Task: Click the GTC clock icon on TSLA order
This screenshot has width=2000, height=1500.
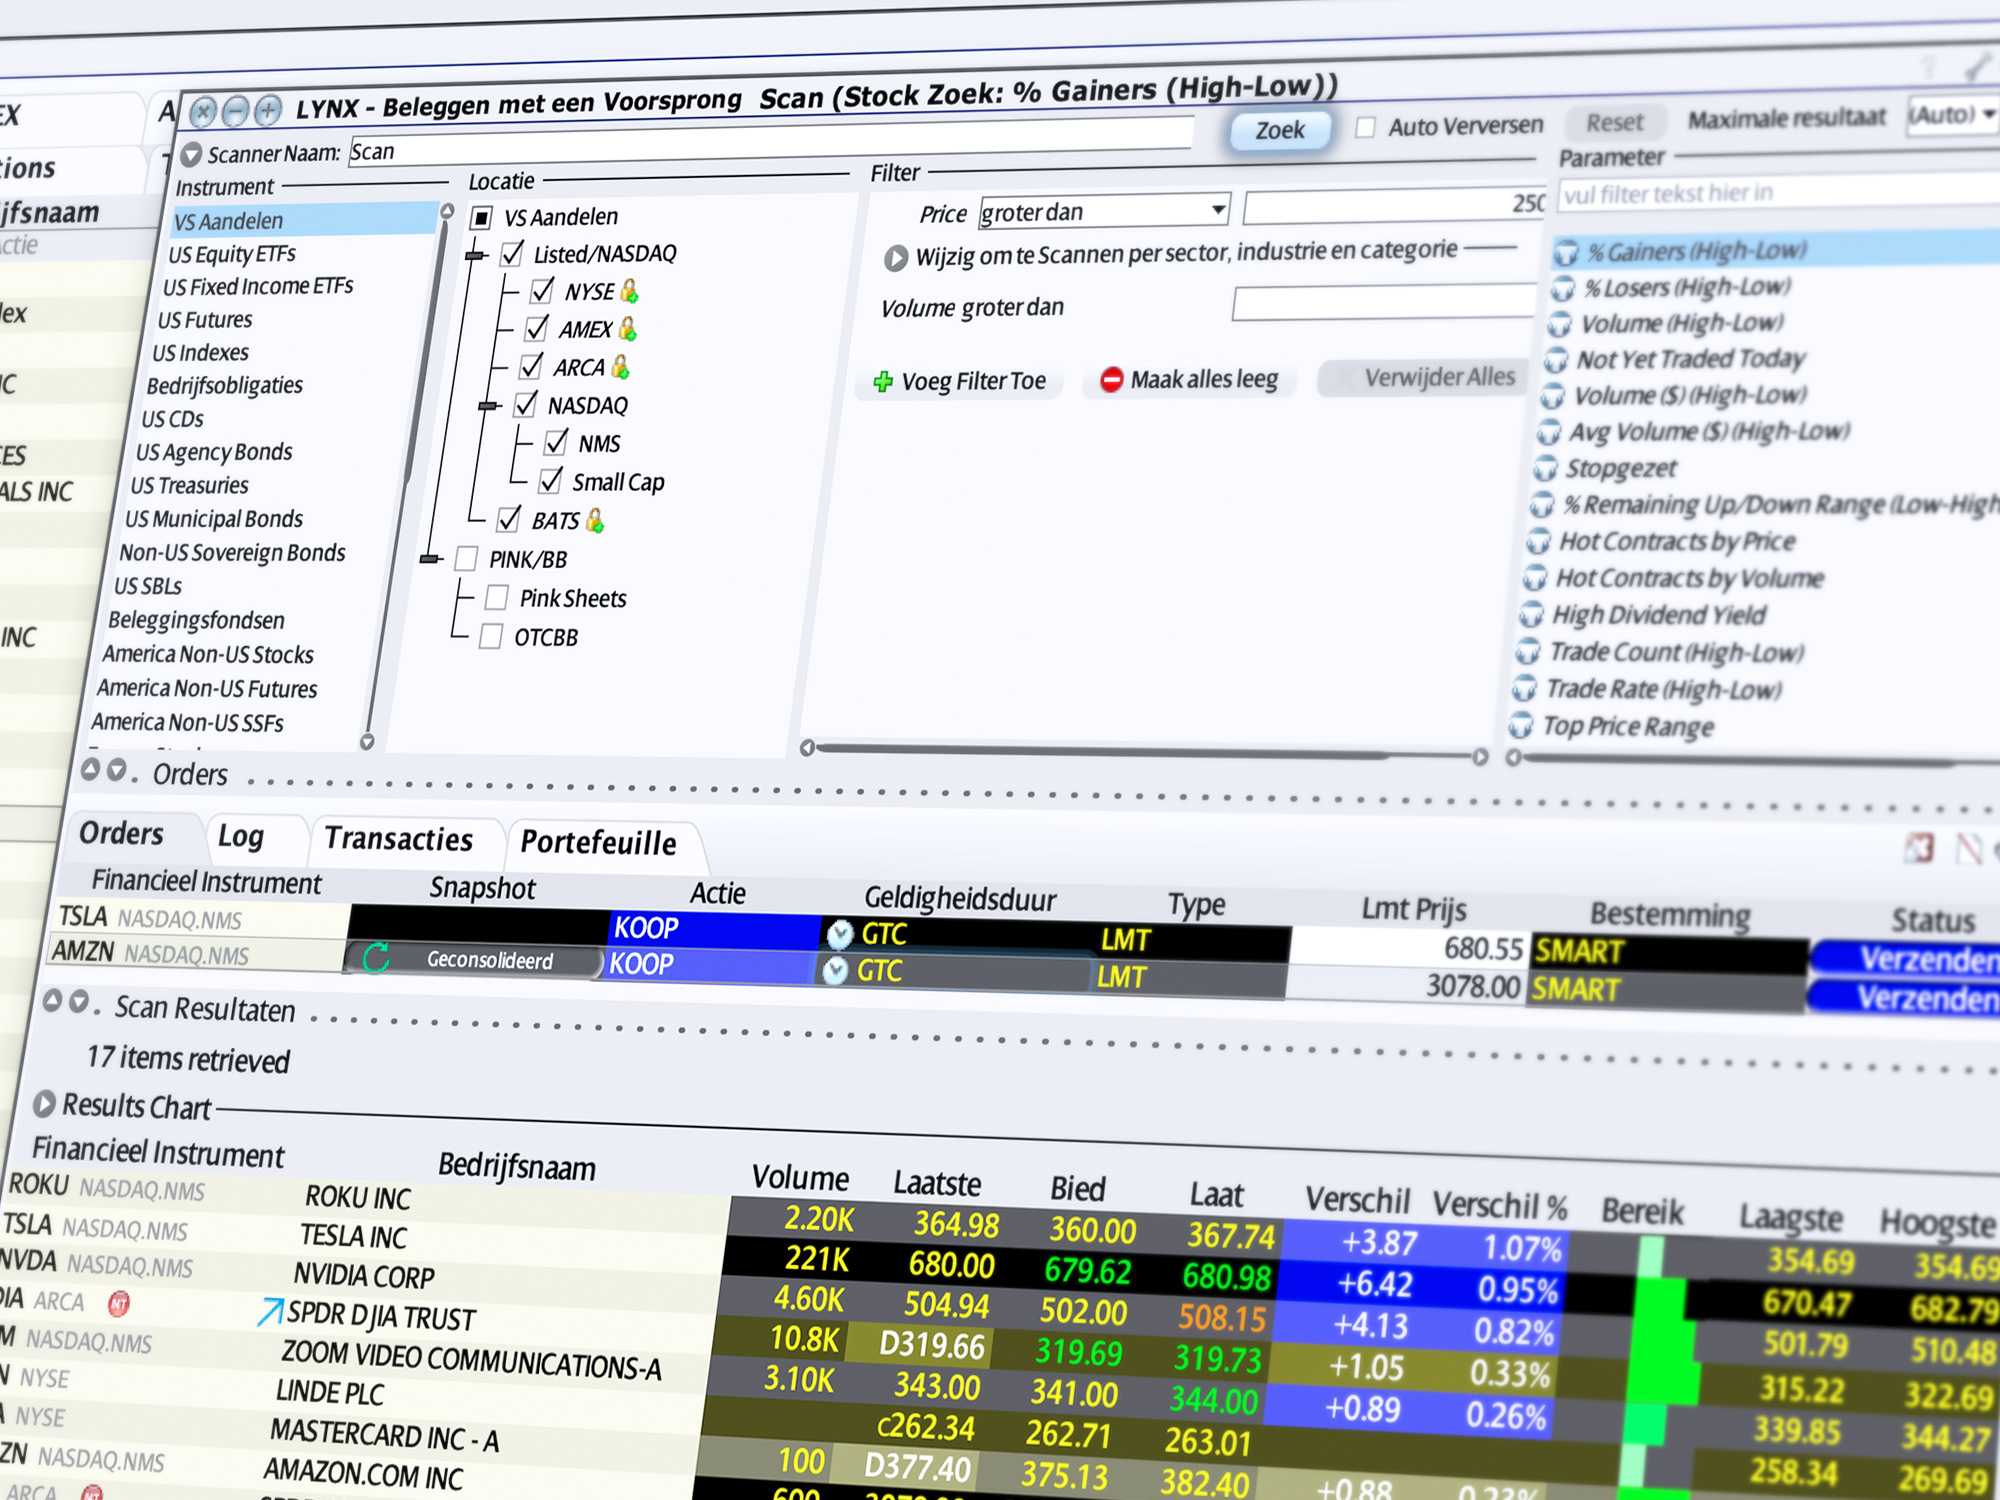Action: 840,934
